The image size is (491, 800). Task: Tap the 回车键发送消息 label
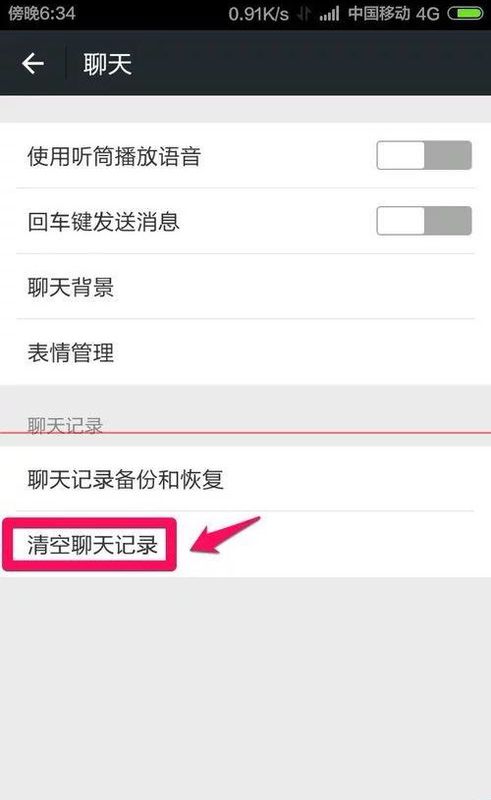click(x=104, y=221)
